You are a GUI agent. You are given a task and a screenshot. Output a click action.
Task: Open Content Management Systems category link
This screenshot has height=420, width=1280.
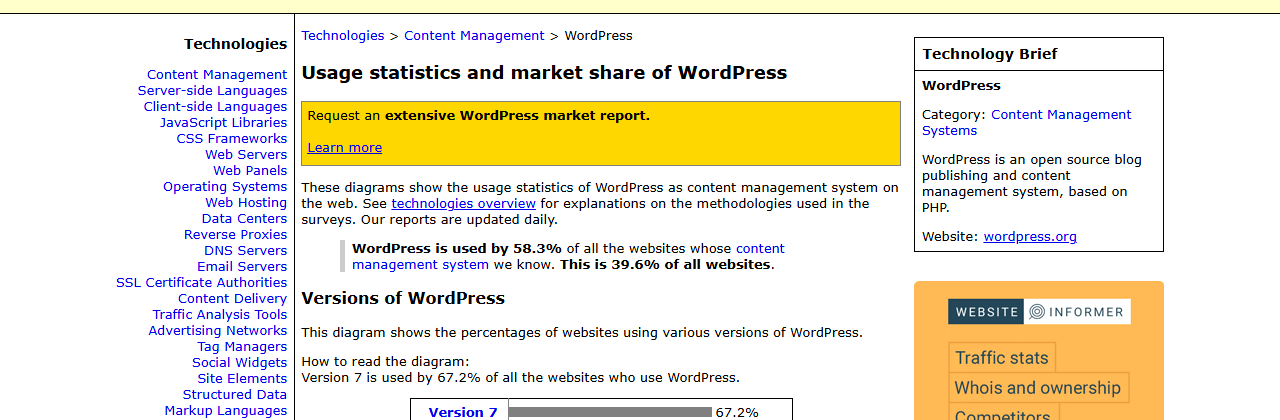point(1027,122)
